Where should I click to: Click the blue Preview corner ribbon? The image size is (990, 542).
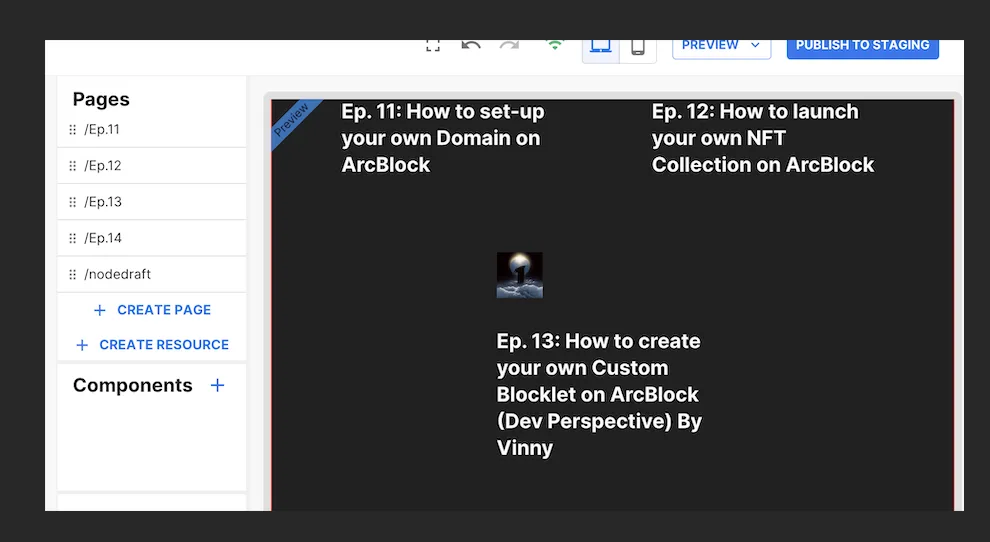[x=292, y=120]
